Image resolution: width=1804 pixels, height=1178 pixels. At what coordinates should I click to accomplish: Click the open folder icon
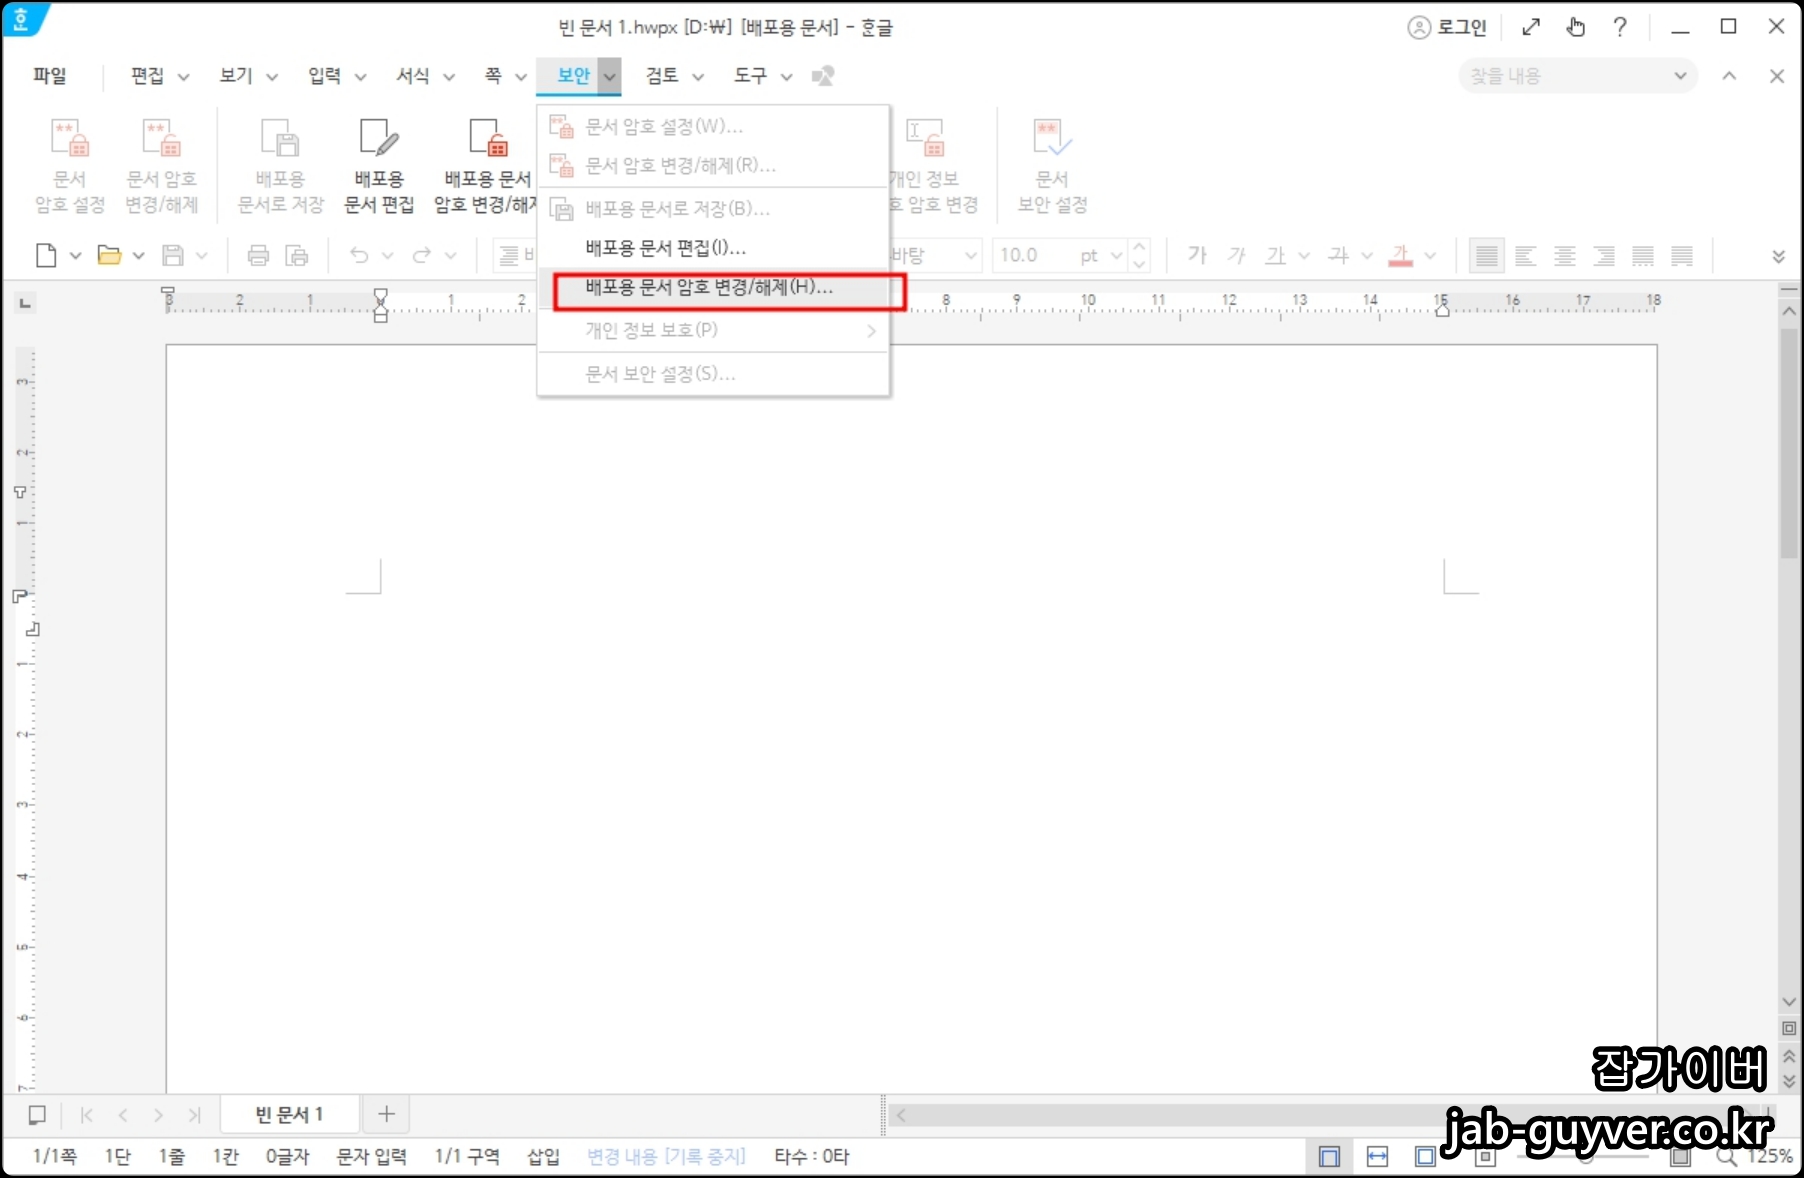coord(109,256)
